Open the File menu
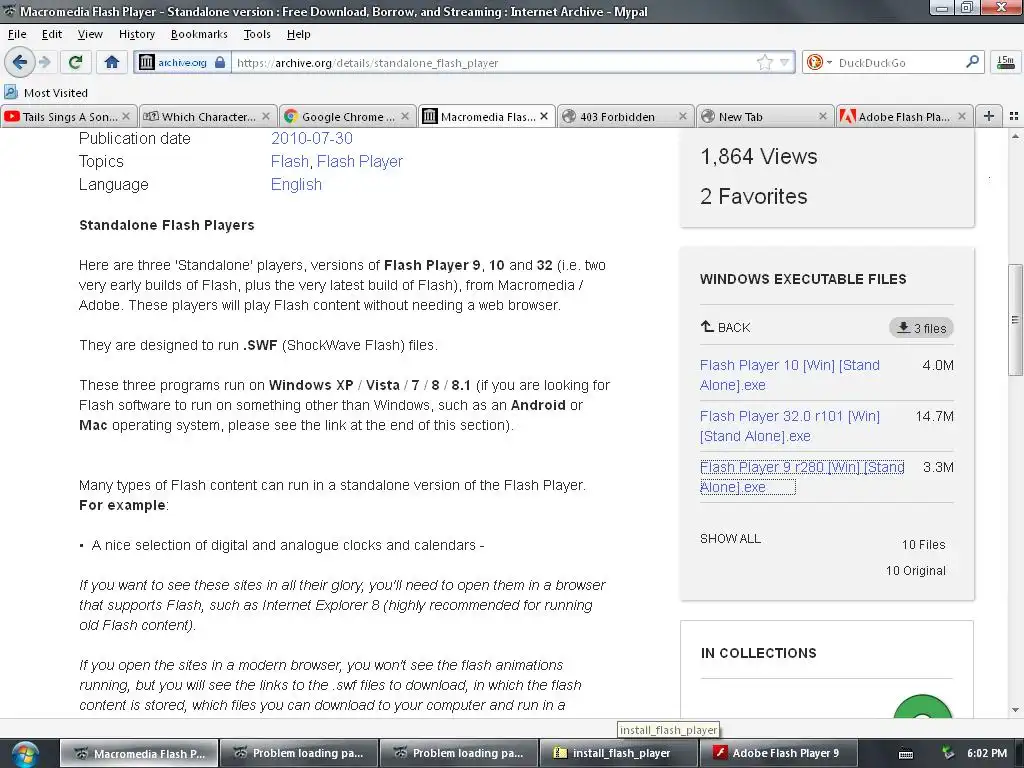Image resolution: width=1024 pixels, height=768 pixels. tap(17, 34)
